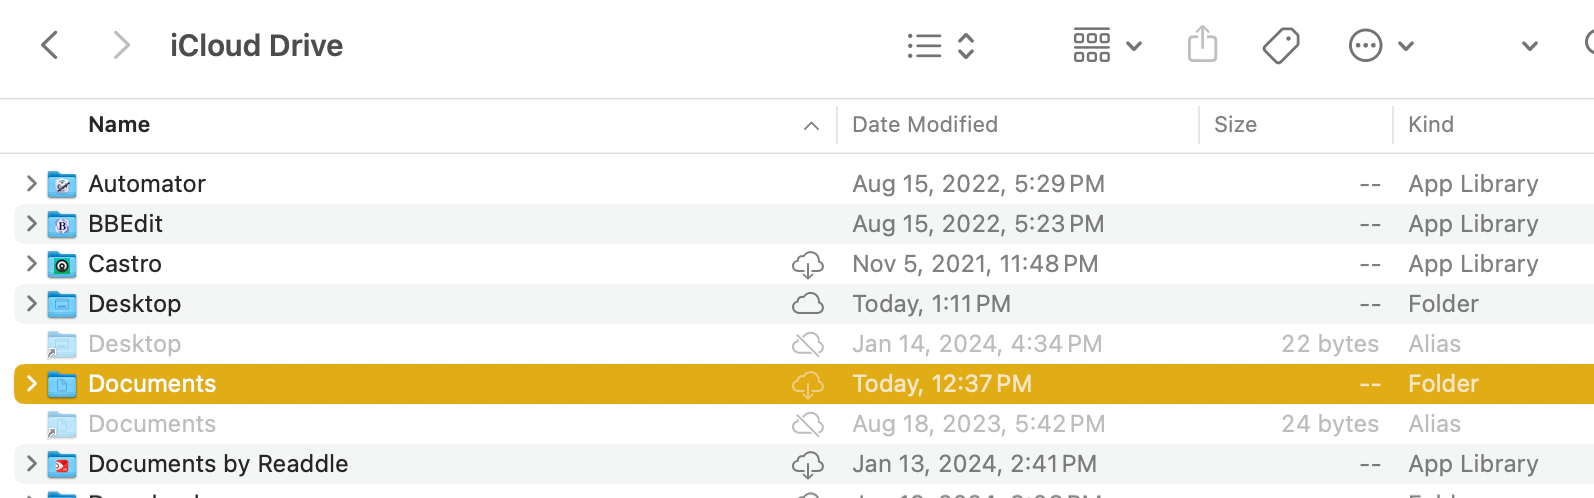Click the date Aug 18, 2023, 5:42 PM
Image resolution: width=1594 pixels, height=498 pixels.
pyautogui.click(x=979, y=424)
